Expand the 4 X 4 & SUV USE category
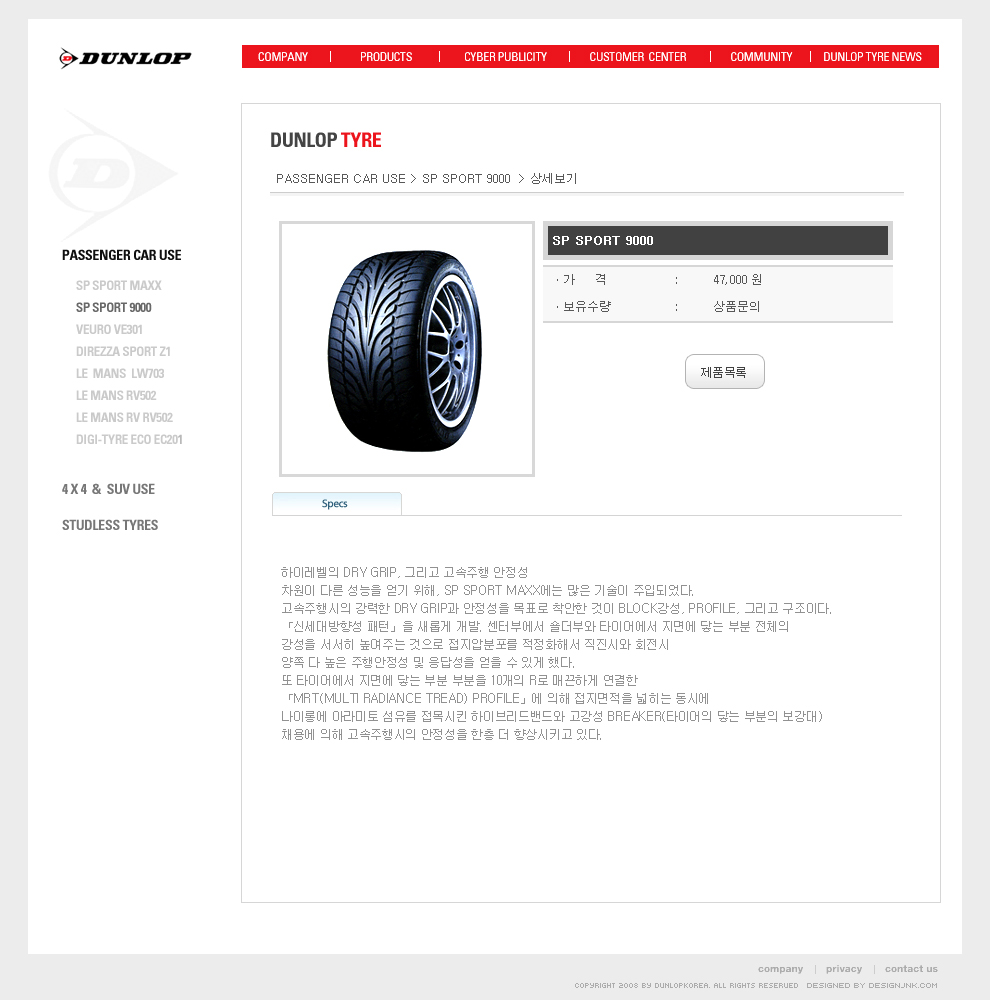The height and width of the screenshot is (1000, 990). (x=108, y=489)
